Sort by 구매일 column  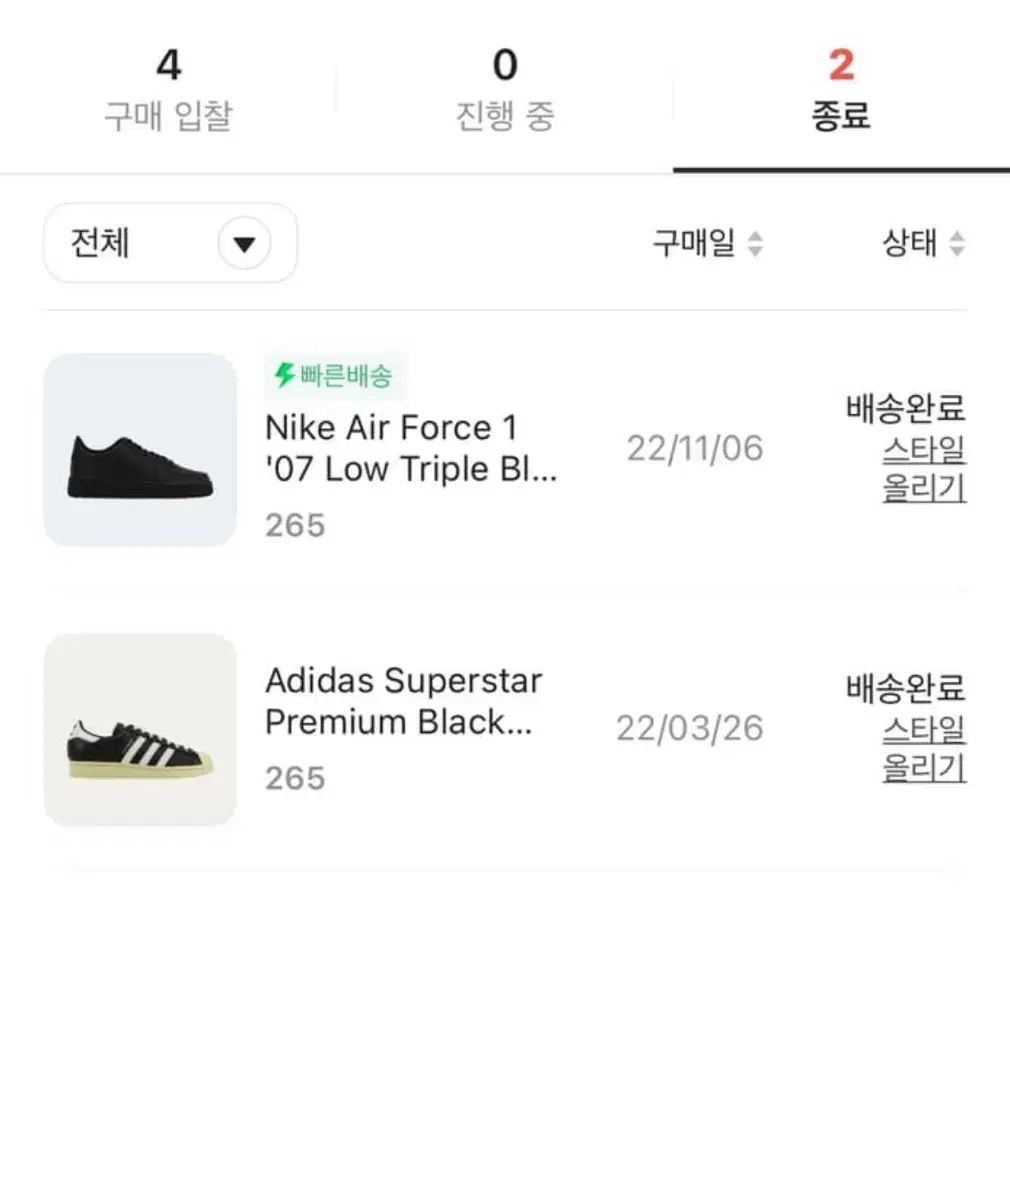pos(694,243)
